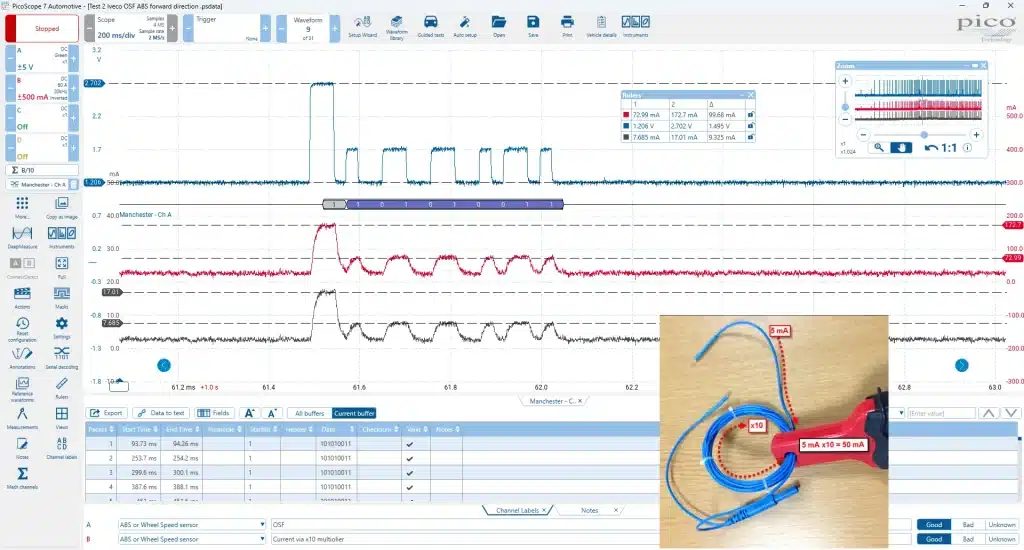Sort table by Data column
The height and width of the screenshot is (550, 1024).
coord(336,429)
